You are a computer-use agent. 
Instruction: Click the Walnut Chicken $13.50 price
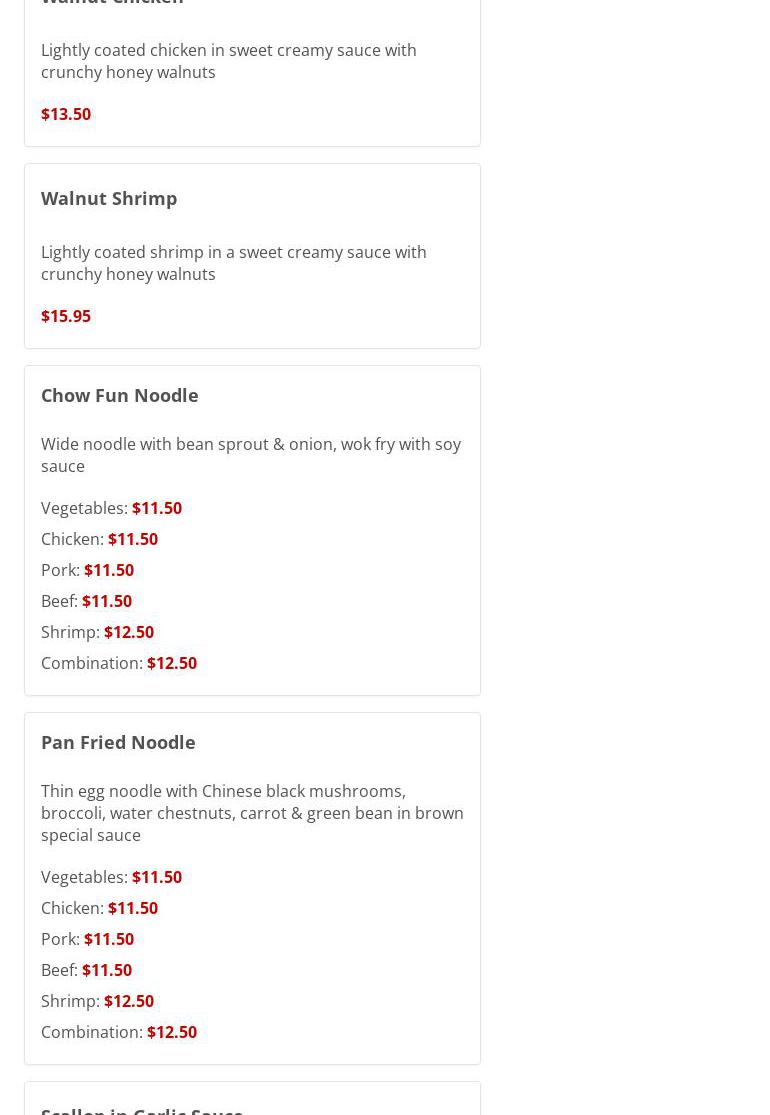[66, 114]
